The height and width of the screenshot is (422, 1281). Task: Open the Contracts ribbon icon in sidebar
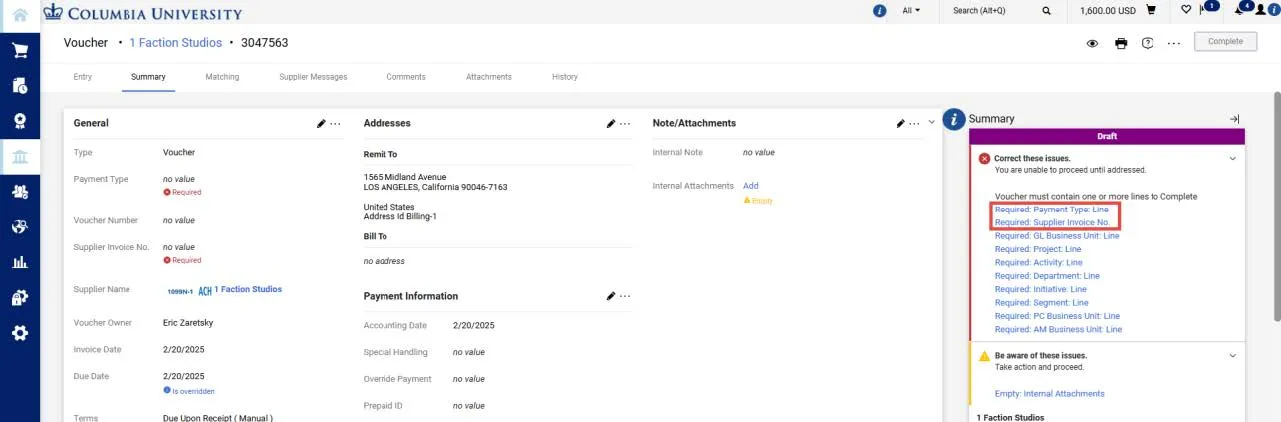[x=20, y=121]
